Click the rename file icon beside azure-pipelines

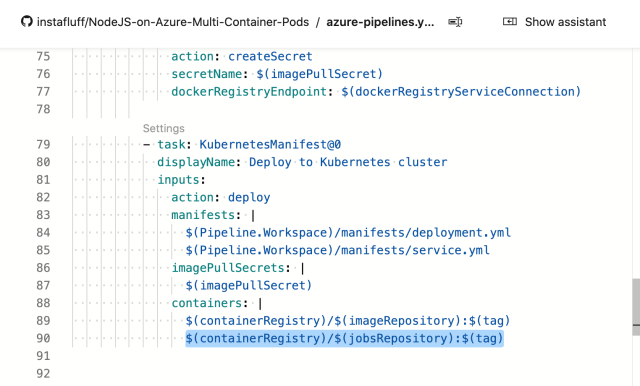tap(455, 22)
